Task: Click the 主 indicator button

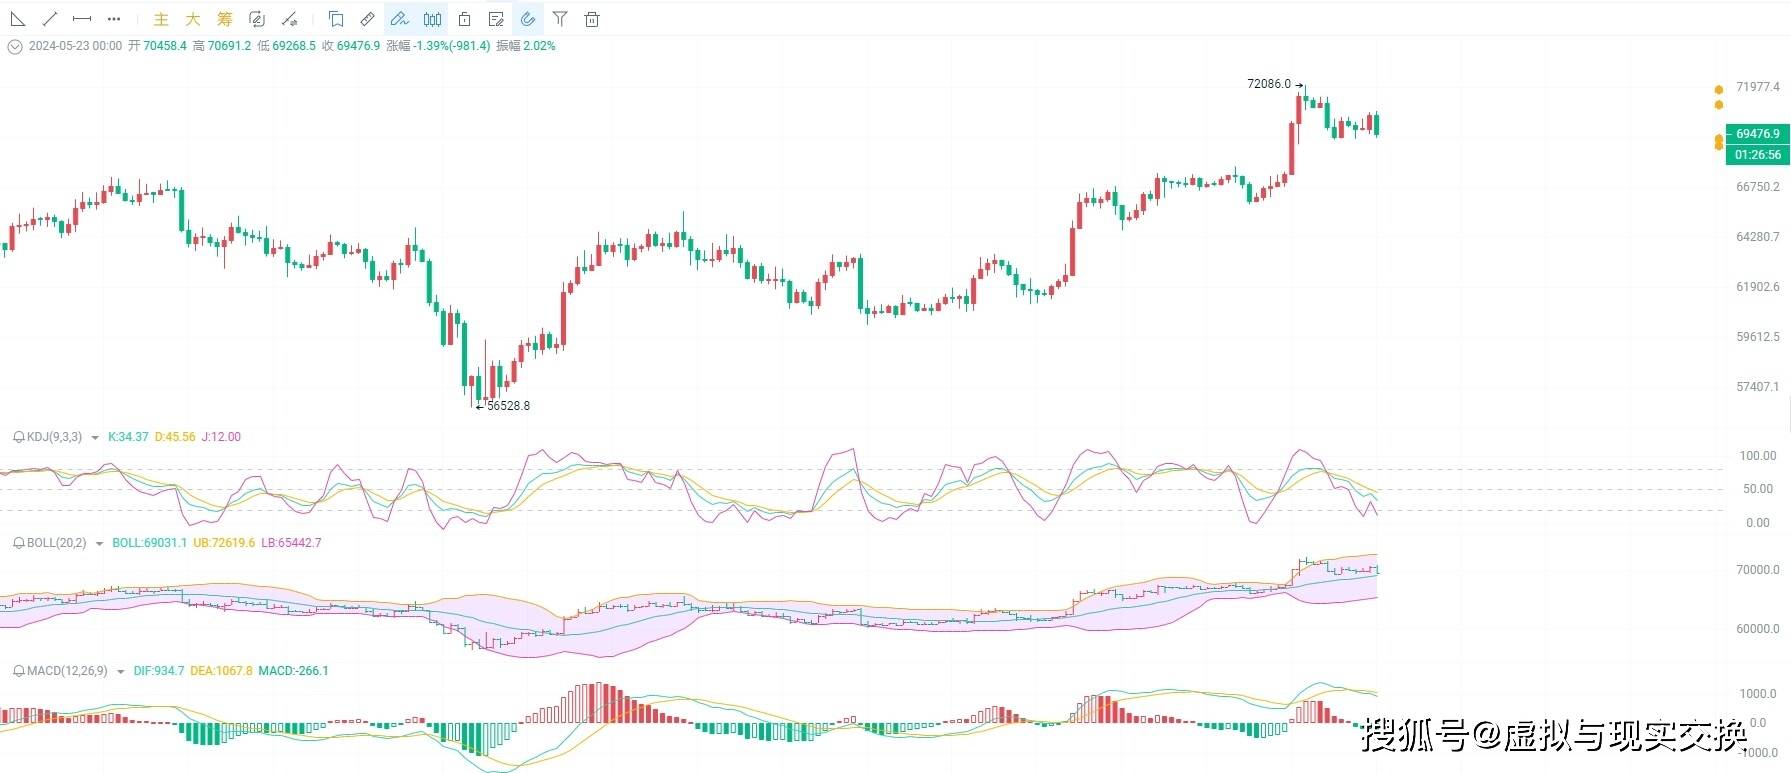Action: pyautogui.click(x=161, y=19)
